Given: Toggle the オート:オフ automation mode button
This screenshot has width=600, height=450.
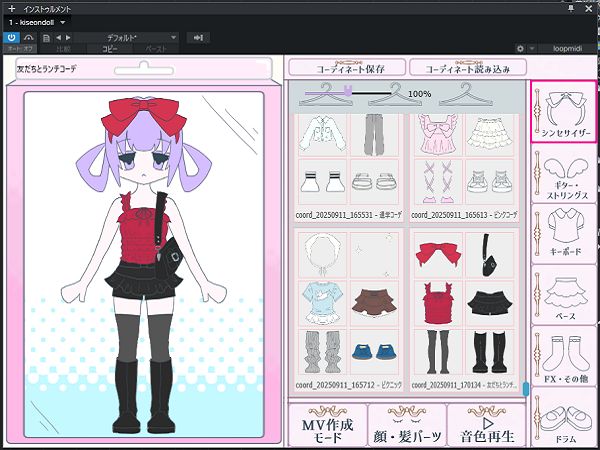Looking at the screenshot, I should 20,49.
